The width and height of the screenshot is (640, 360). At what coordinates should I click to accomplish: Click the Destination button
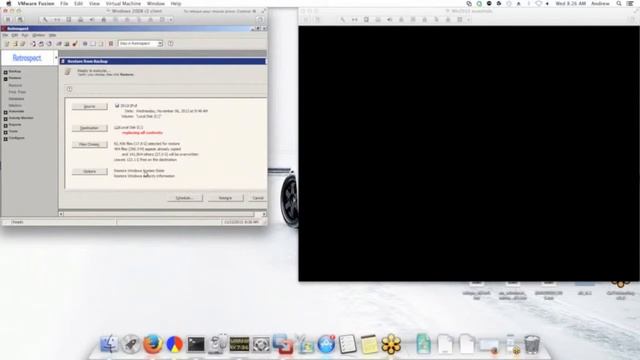[x=90, y=128]
